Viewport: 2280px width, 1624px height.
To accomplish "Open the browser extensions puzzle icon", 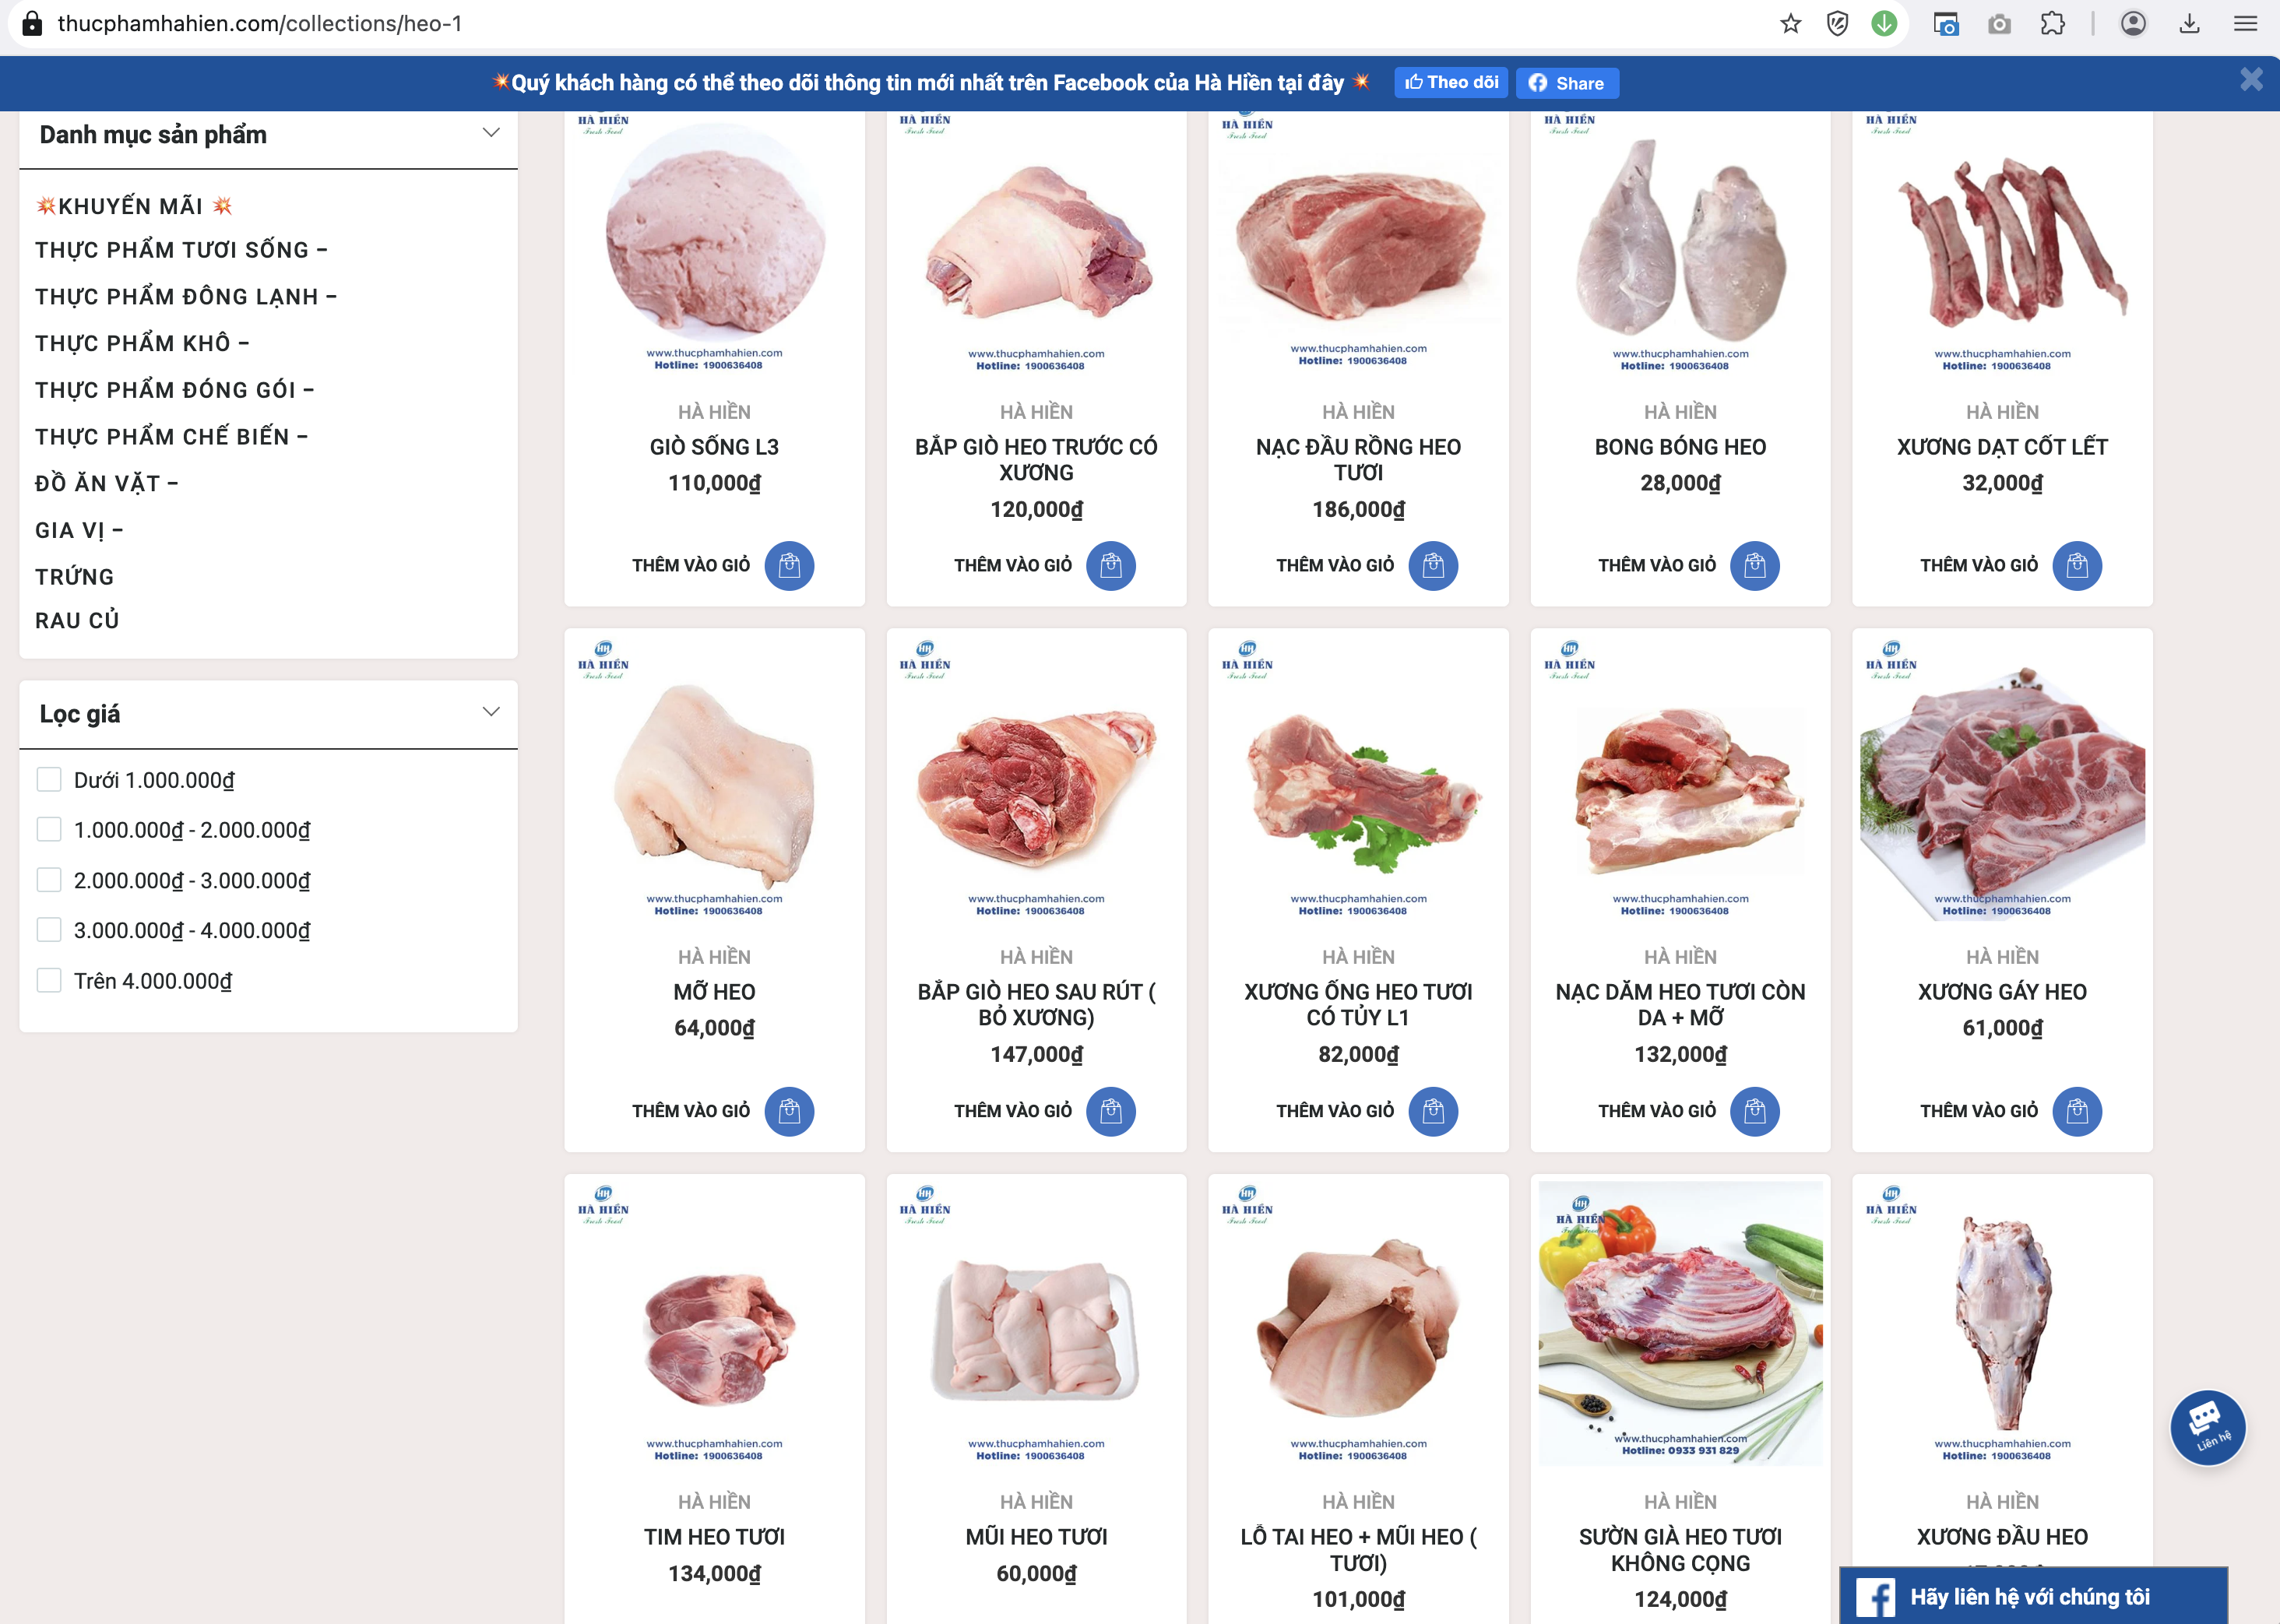I will (2052, 24).
